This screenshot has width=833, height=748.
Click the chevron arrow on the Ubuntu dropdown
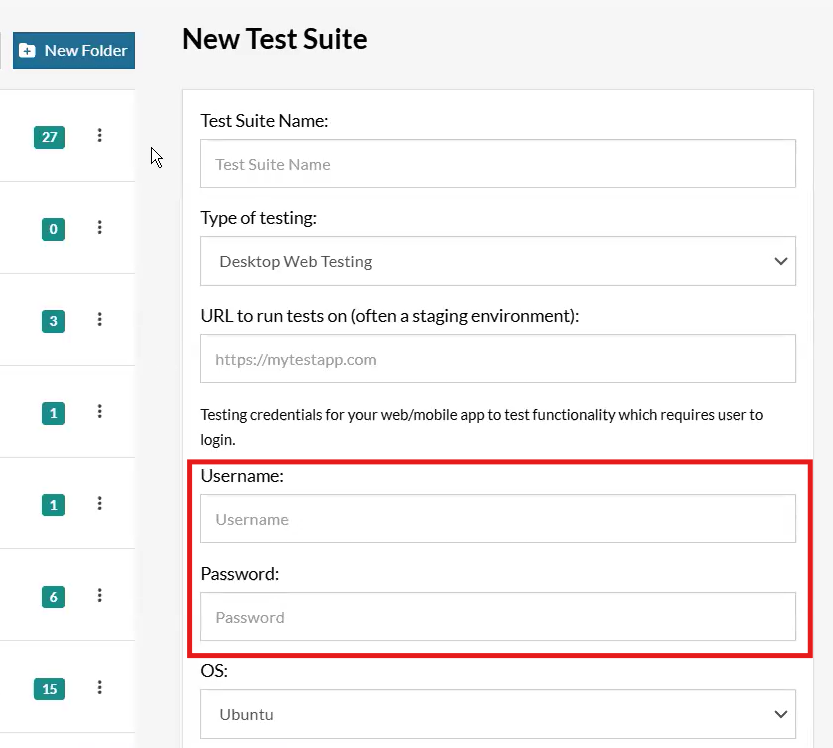click(x=780, y=714)
